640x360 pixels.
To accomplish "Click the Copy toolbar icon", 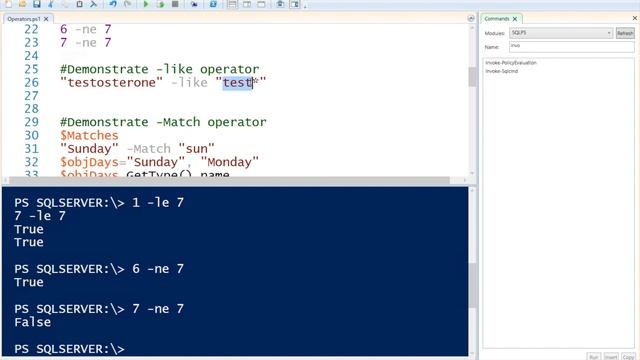I will (65, 4).
